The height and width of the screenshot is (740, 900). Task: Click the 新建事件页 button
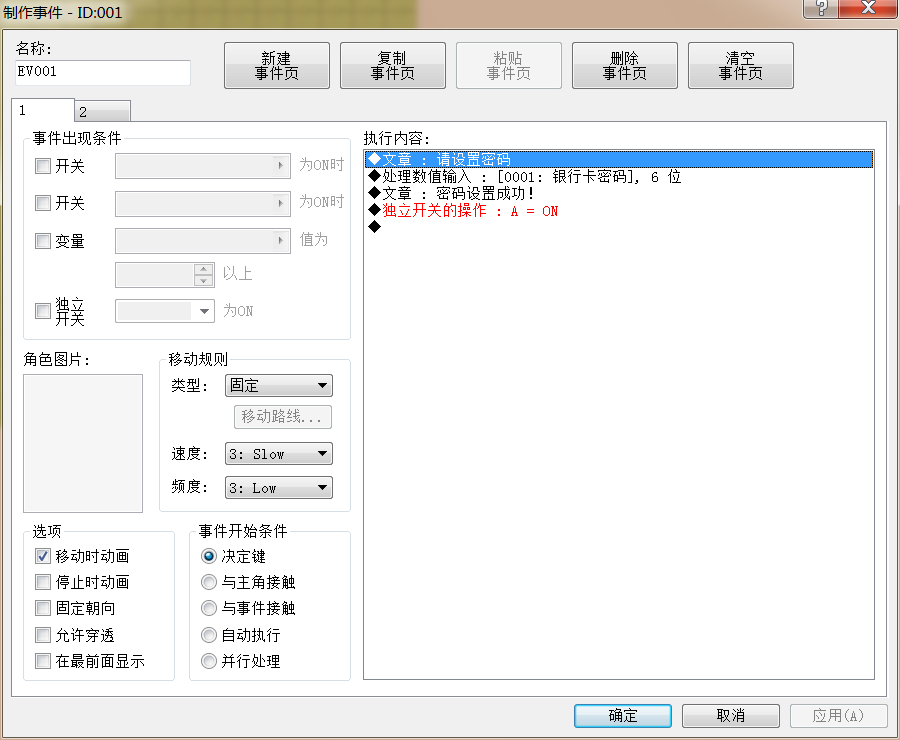[277, 65]
